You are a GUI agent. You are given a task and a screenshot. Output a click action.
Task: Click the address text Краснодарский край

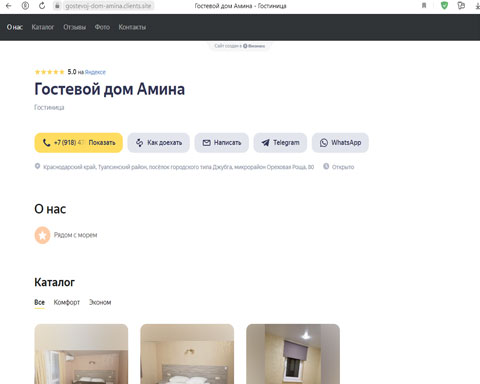179,167
